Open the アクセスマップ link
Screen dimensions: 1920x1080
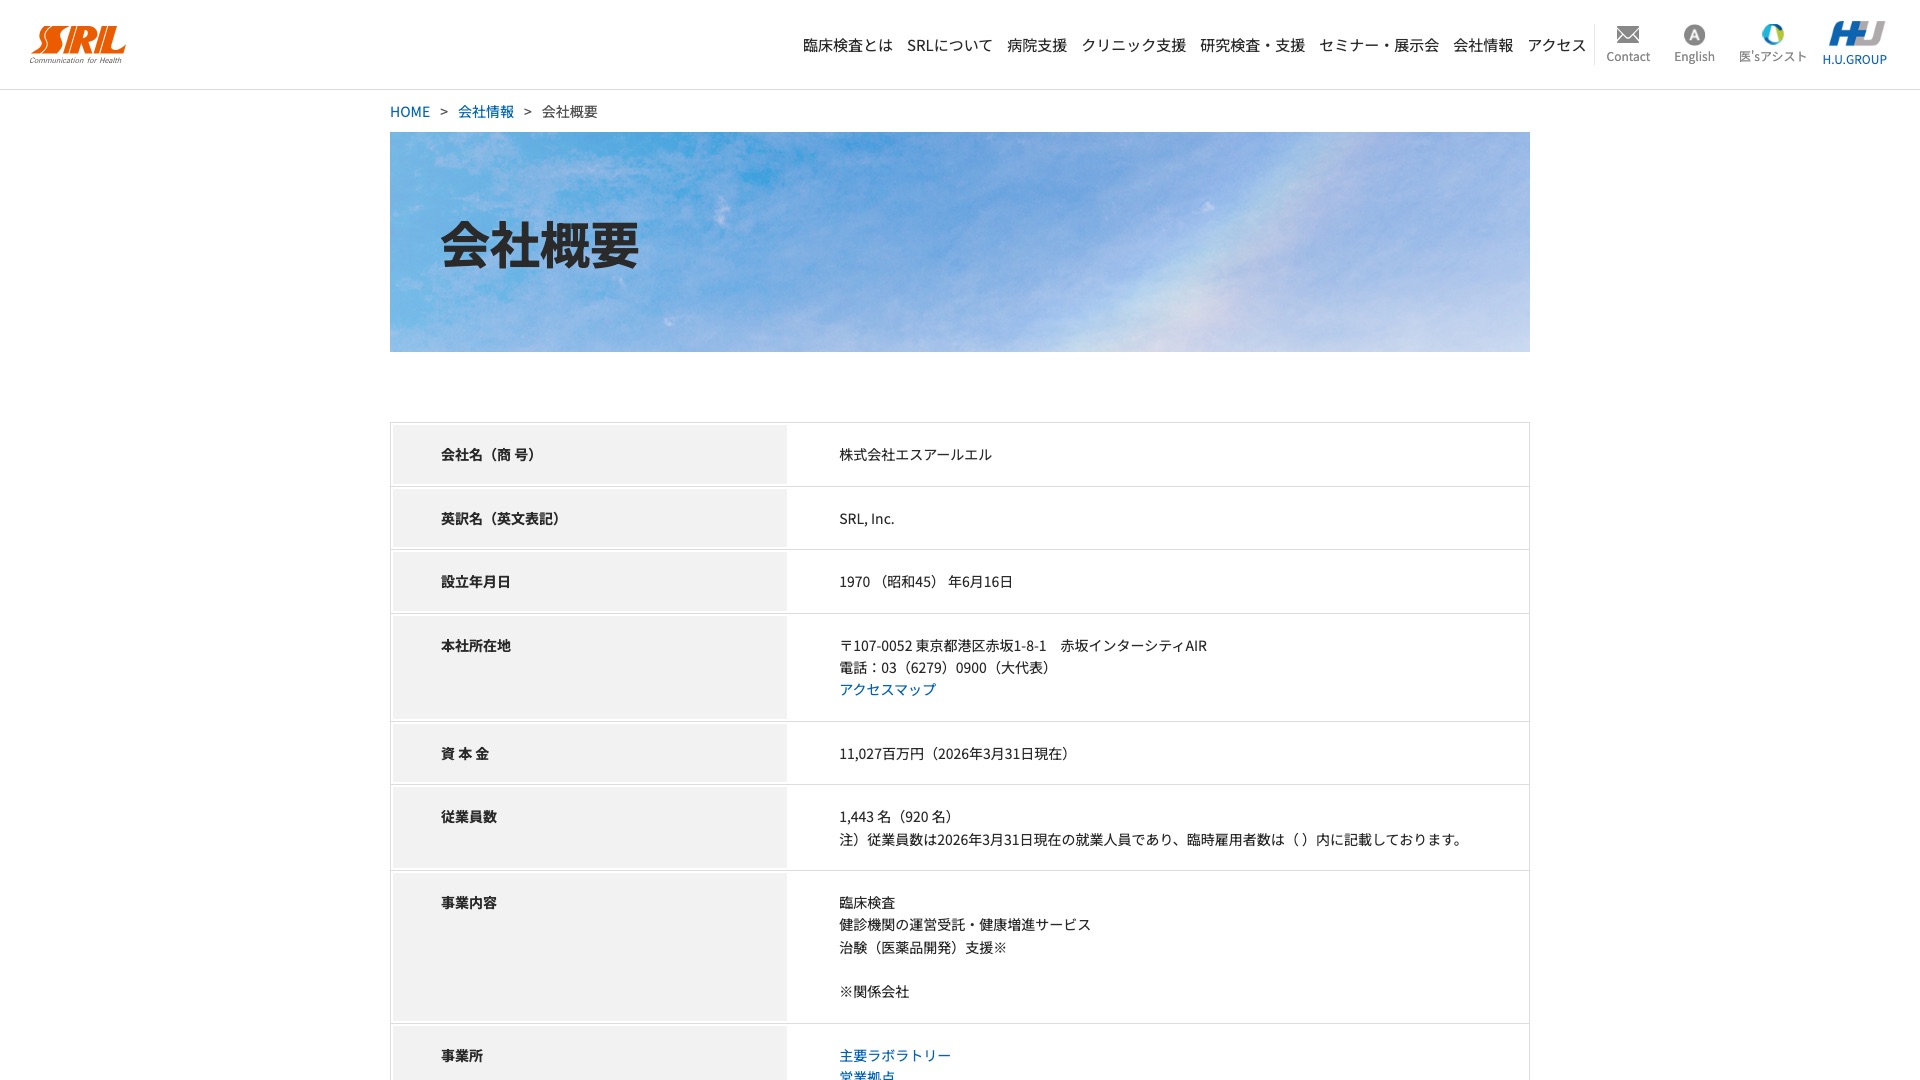pos(888,689)
